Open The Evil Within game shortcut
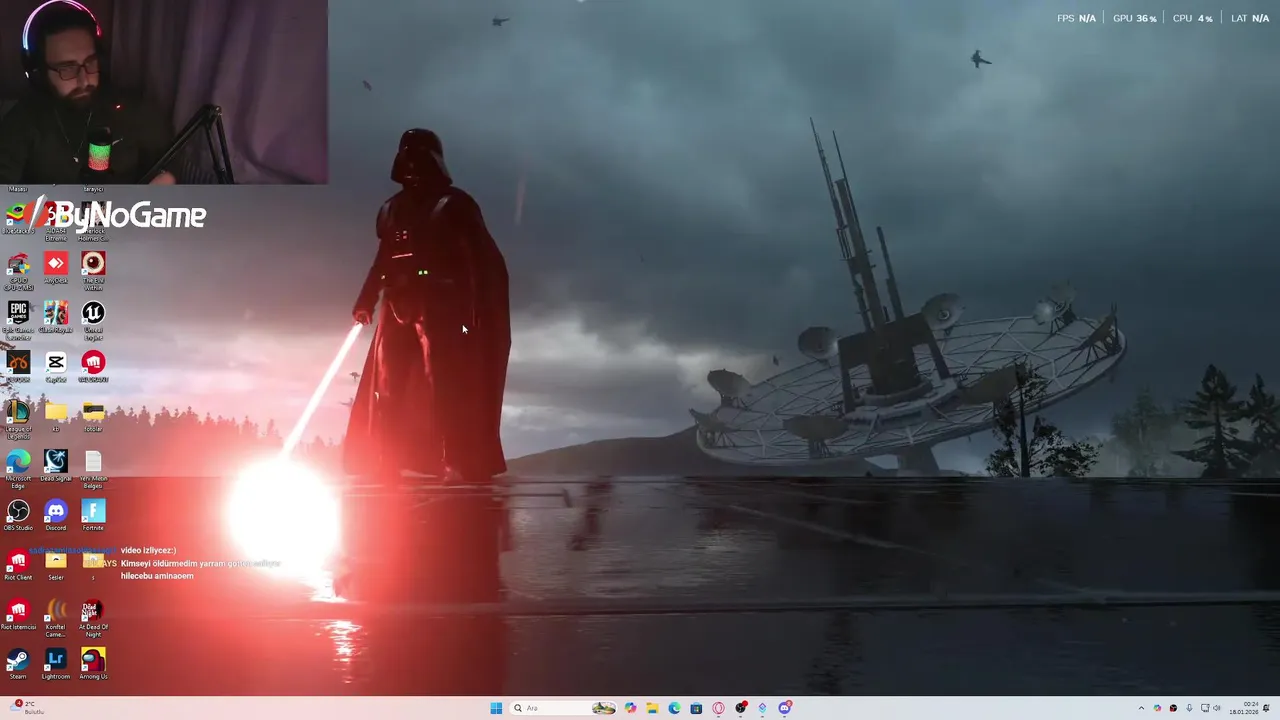This screenshot has width=1280, height=720. point(93,270)
